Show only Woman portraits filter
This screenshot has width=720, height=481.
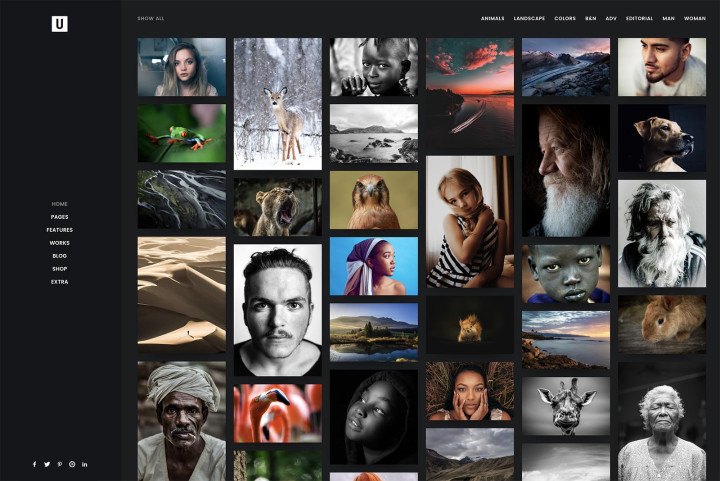pyautogui.click(x=694, y=18)
